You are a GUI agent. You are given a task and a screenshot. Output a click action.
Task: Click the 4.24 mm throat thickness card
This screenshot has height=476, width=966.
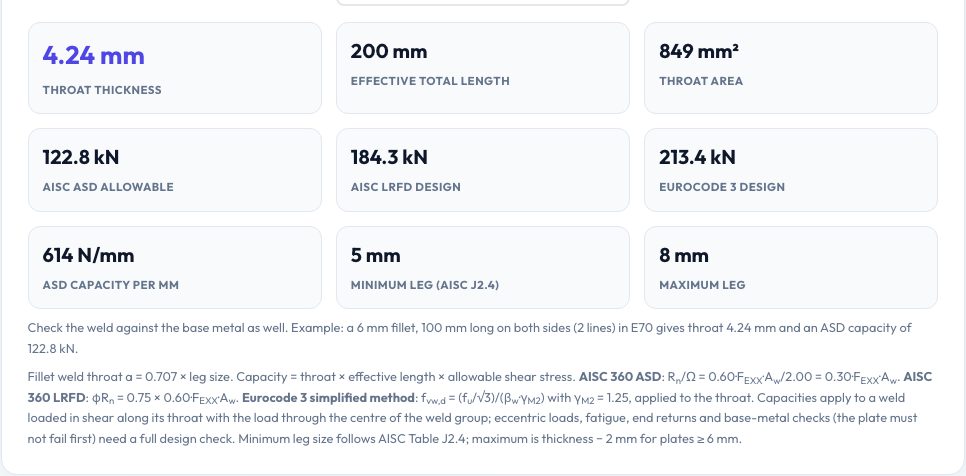coord(175,68)
